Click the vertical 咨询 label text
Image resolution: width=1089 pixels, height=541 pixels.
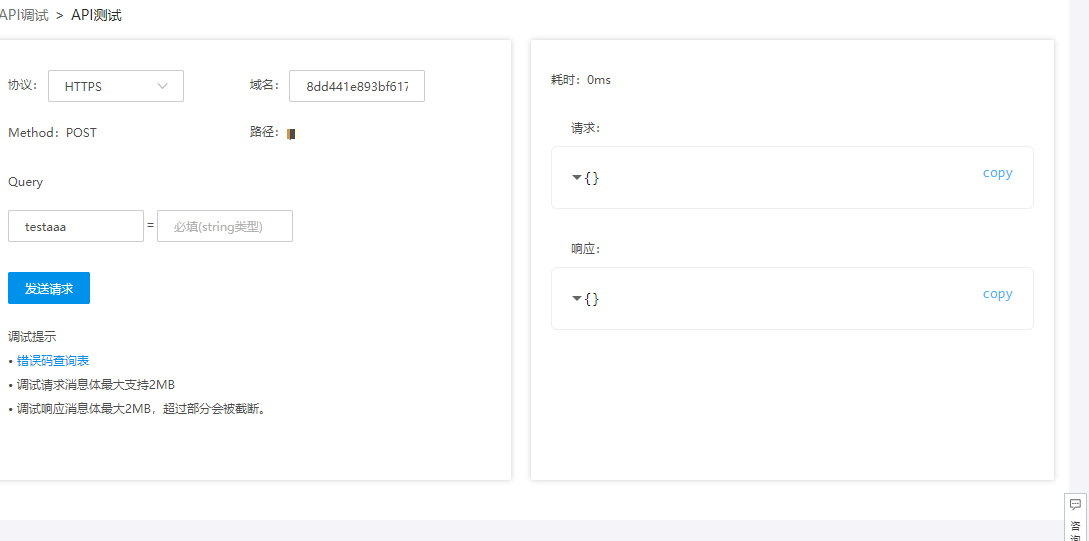click(1075, 528)
